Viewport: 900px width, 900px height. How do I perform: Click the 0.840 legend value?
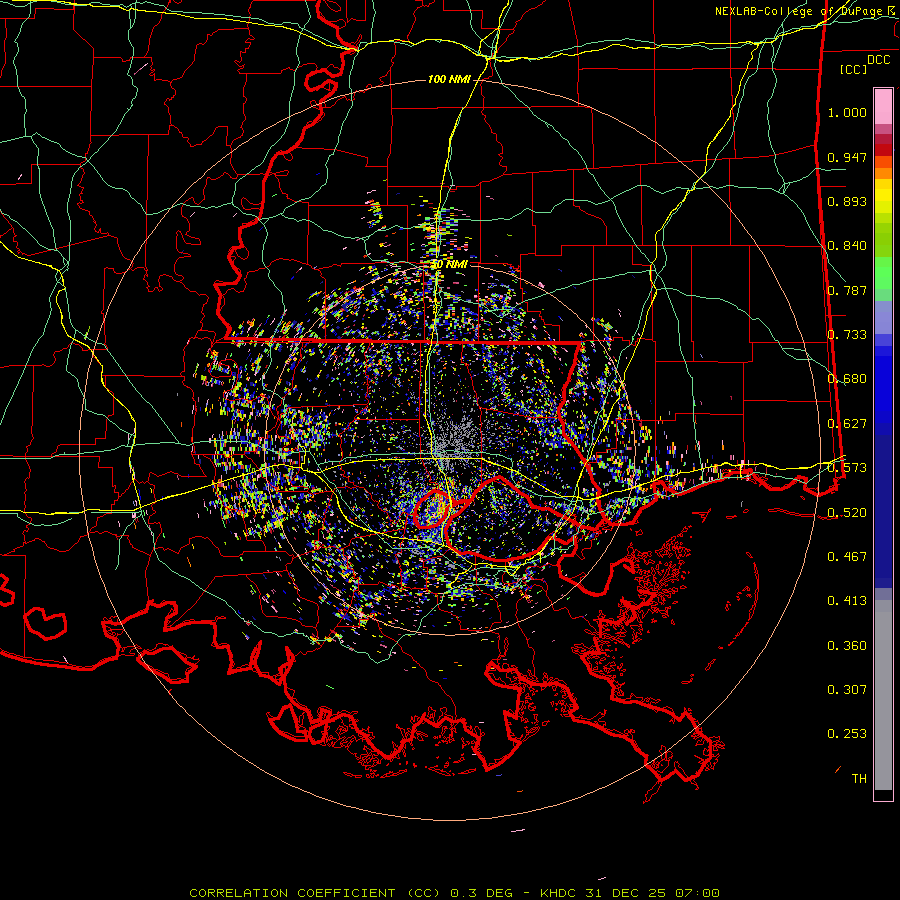coord(847,246)
